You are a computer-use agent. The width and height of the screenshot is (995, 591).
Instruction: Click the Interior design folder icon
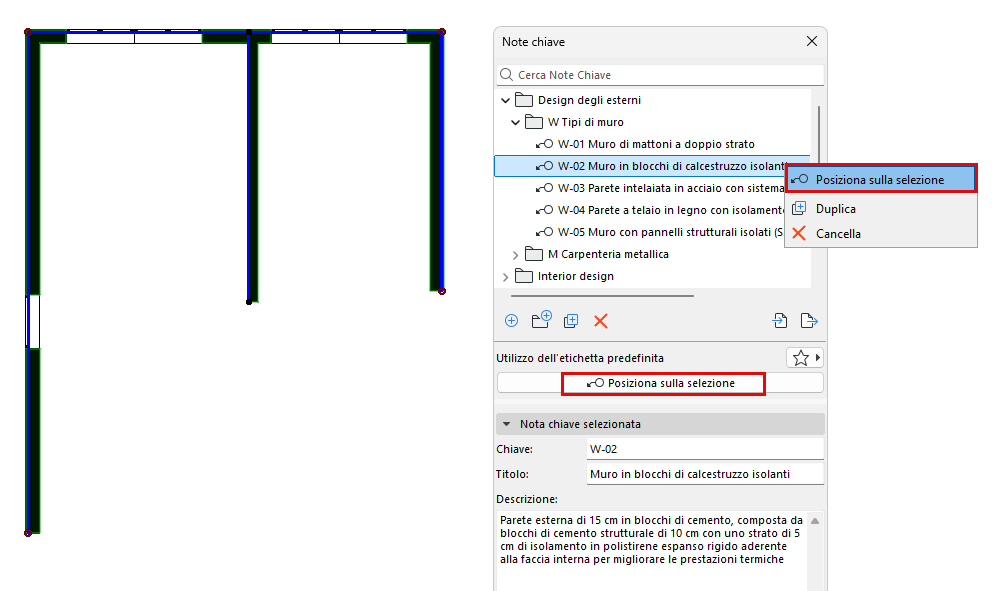(x=524, y=276)
